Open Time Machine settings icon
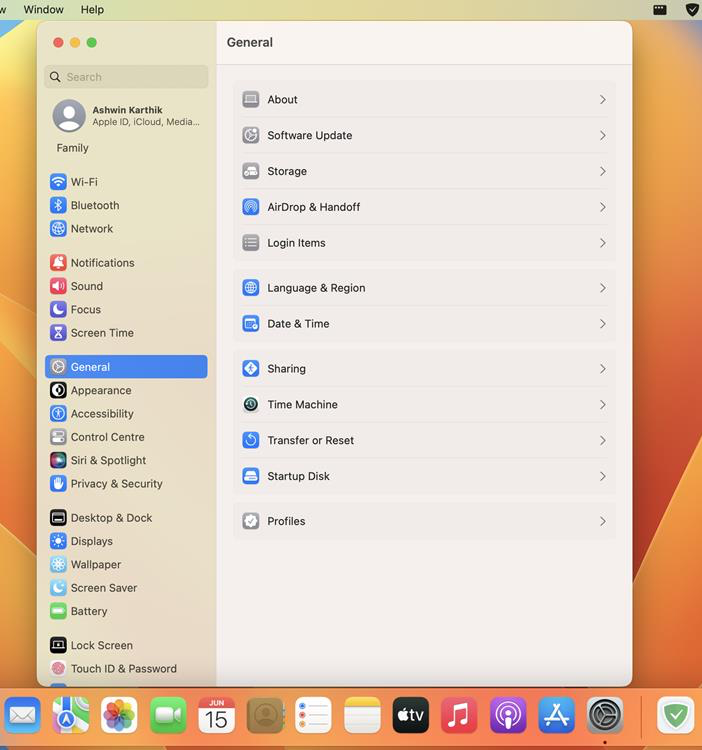Image resolution: width=702 pixels, height=750 pixels. click(251, 405)
